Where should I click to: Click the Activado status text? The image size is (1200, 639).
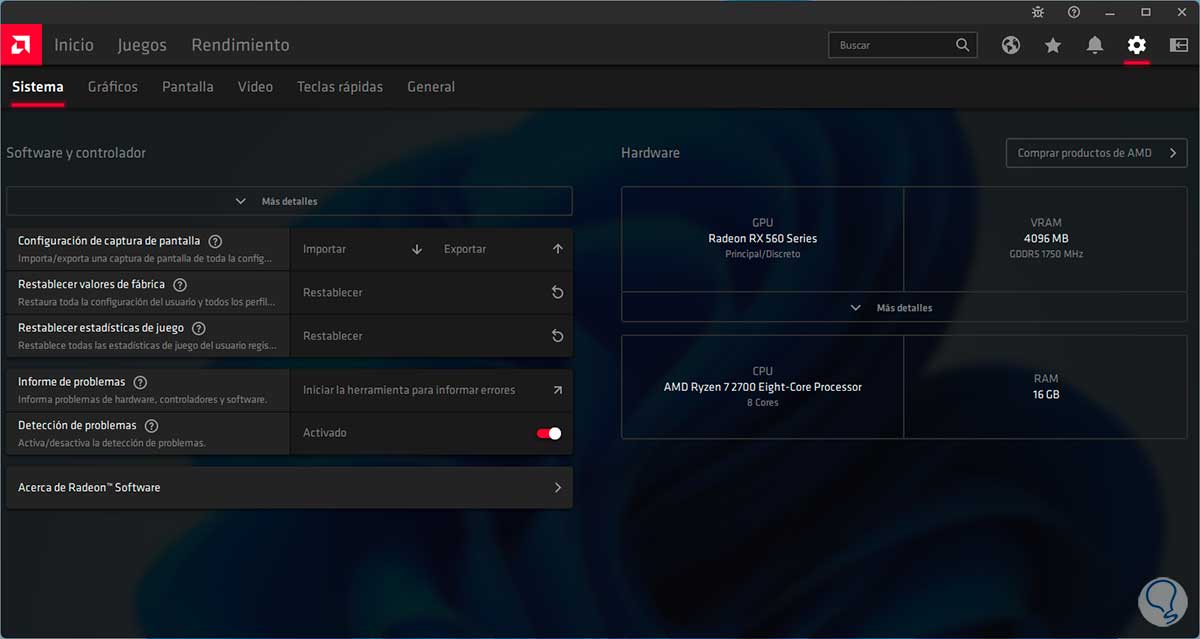(325, 433)
